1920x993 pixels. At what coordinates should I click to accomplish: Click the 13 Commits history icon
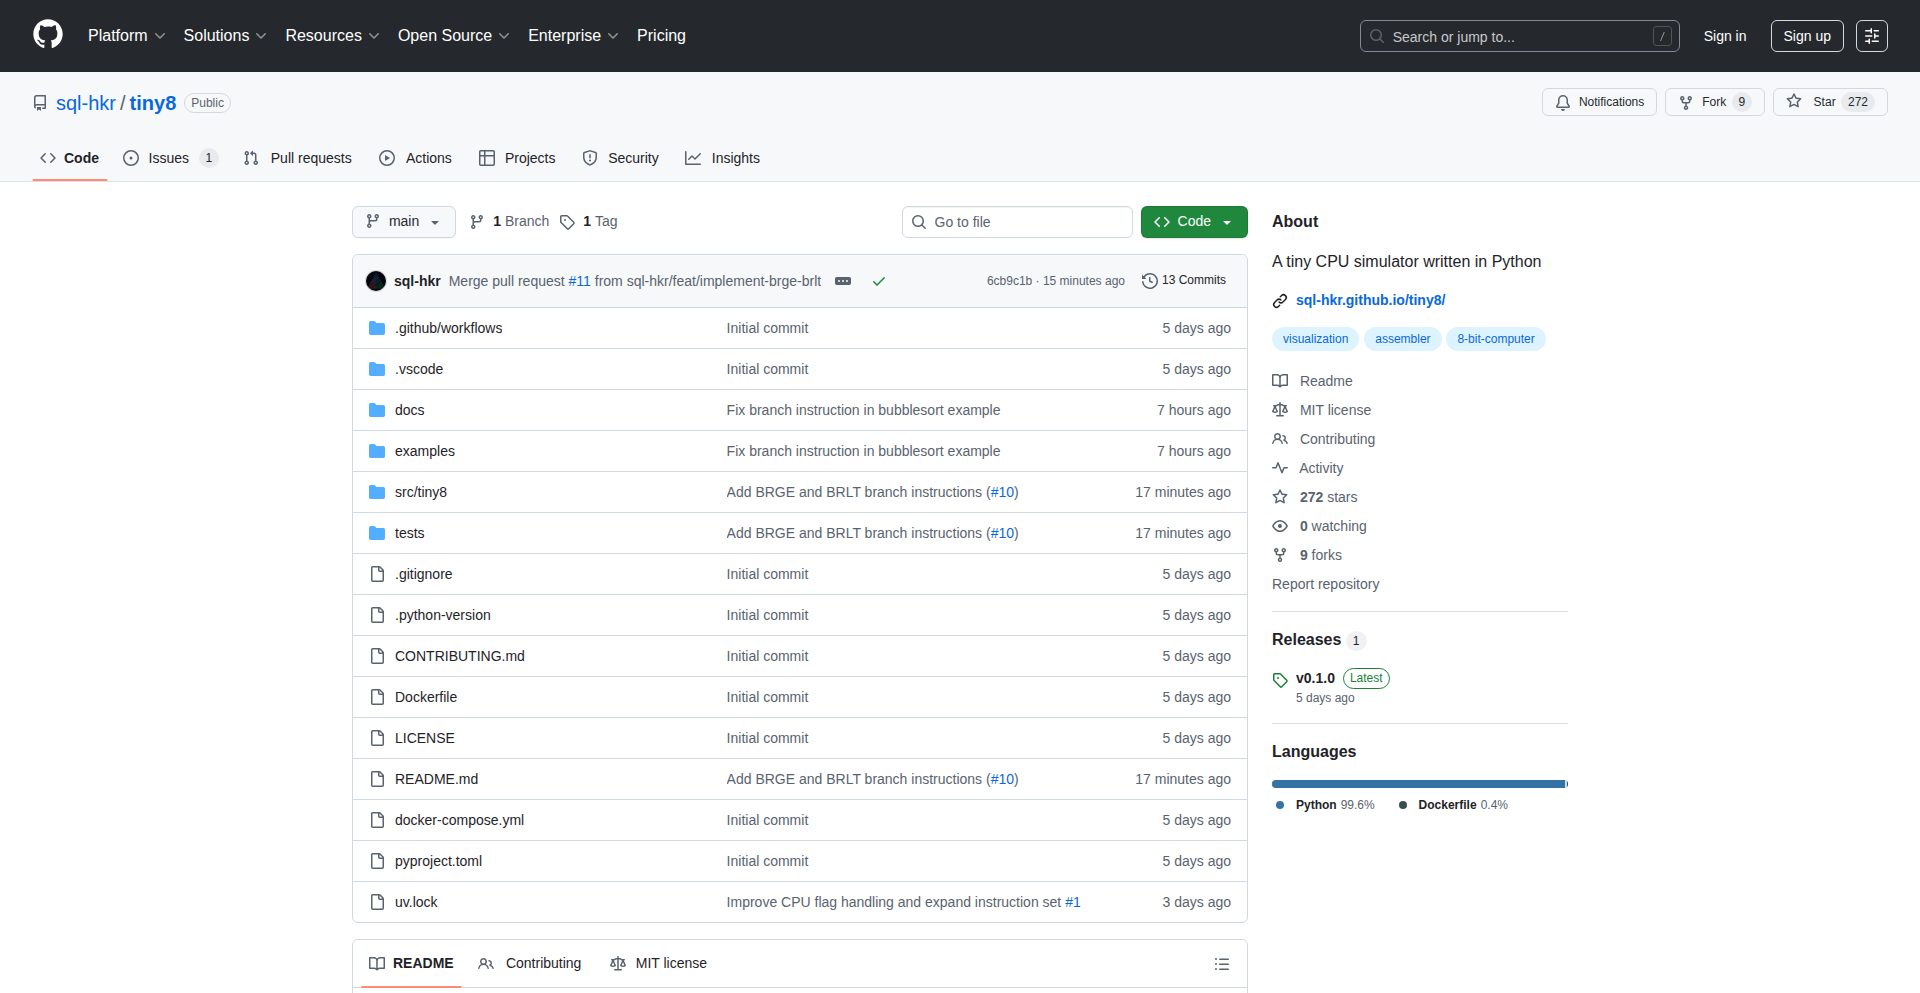pos(1150,281)
